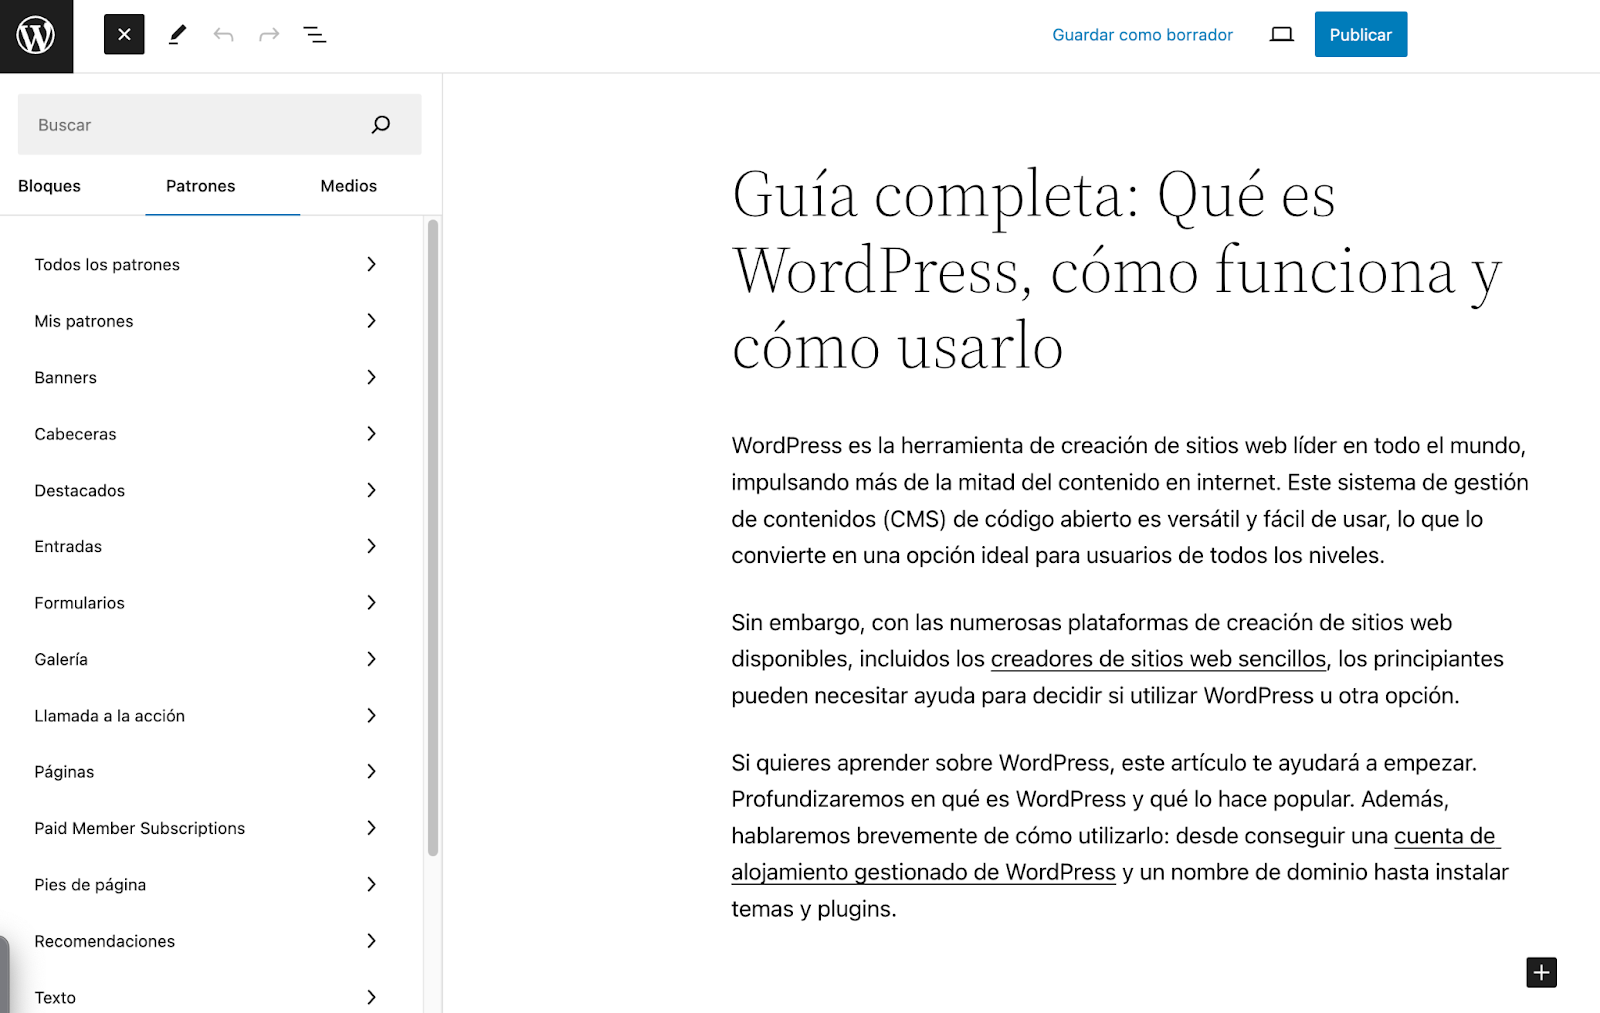Screen dimensions: 1600x1013
Task: Click the patterns list scrollbar
Action: 433,538
